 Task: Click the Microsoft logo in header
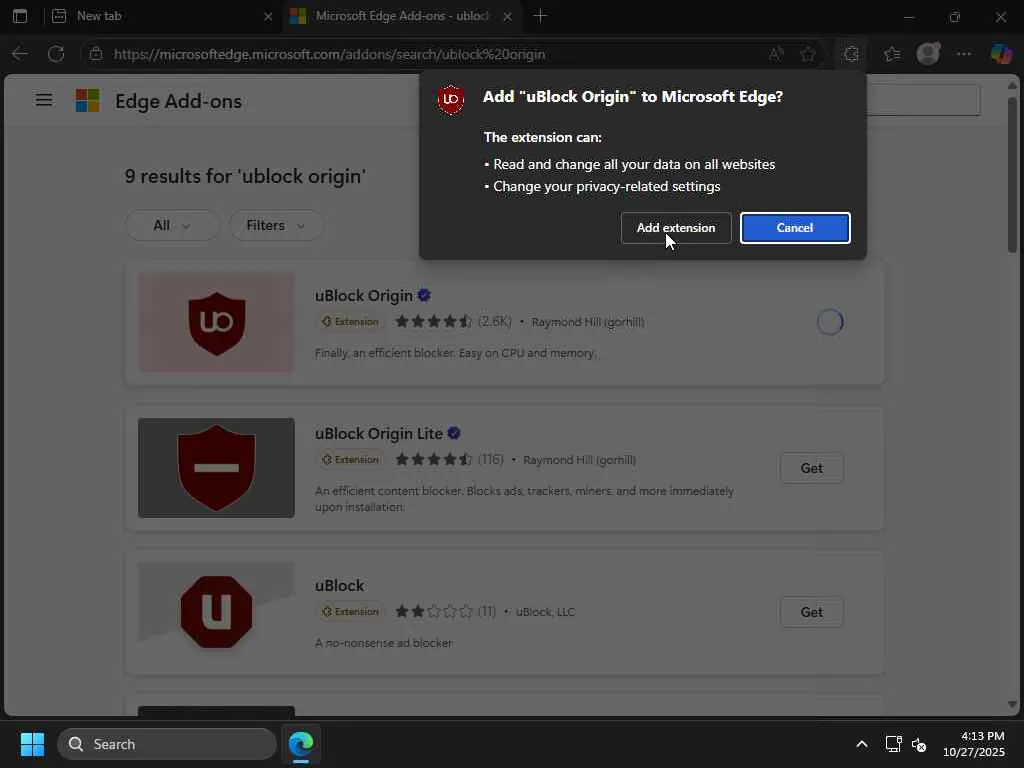(88, 101)
